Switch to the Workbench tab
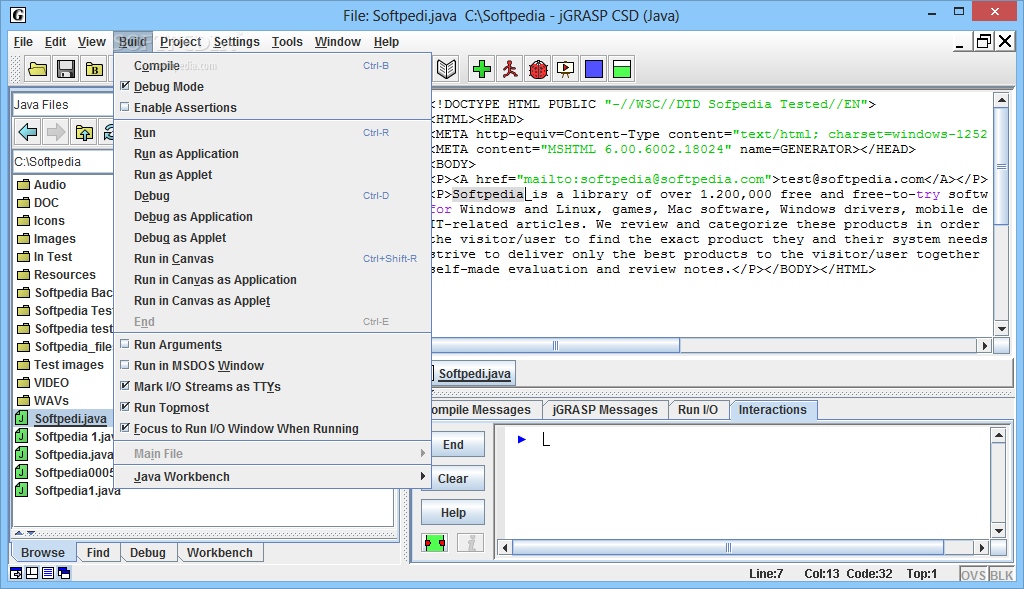This screenshot has width=1024, height=589. coord(219,552)
